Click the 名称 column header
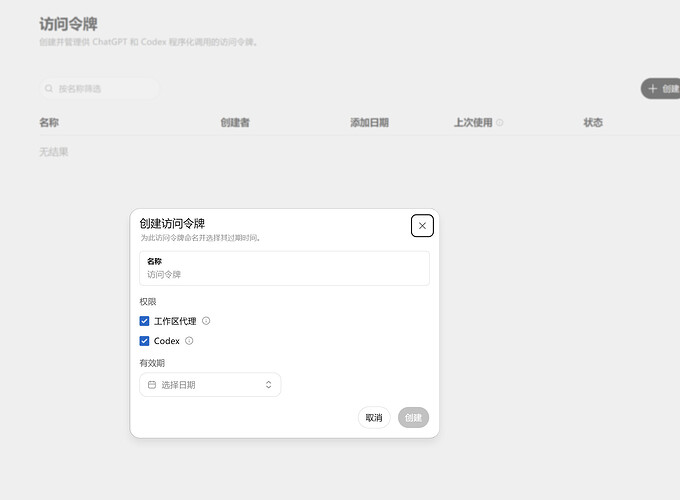 tap(49, 123)
